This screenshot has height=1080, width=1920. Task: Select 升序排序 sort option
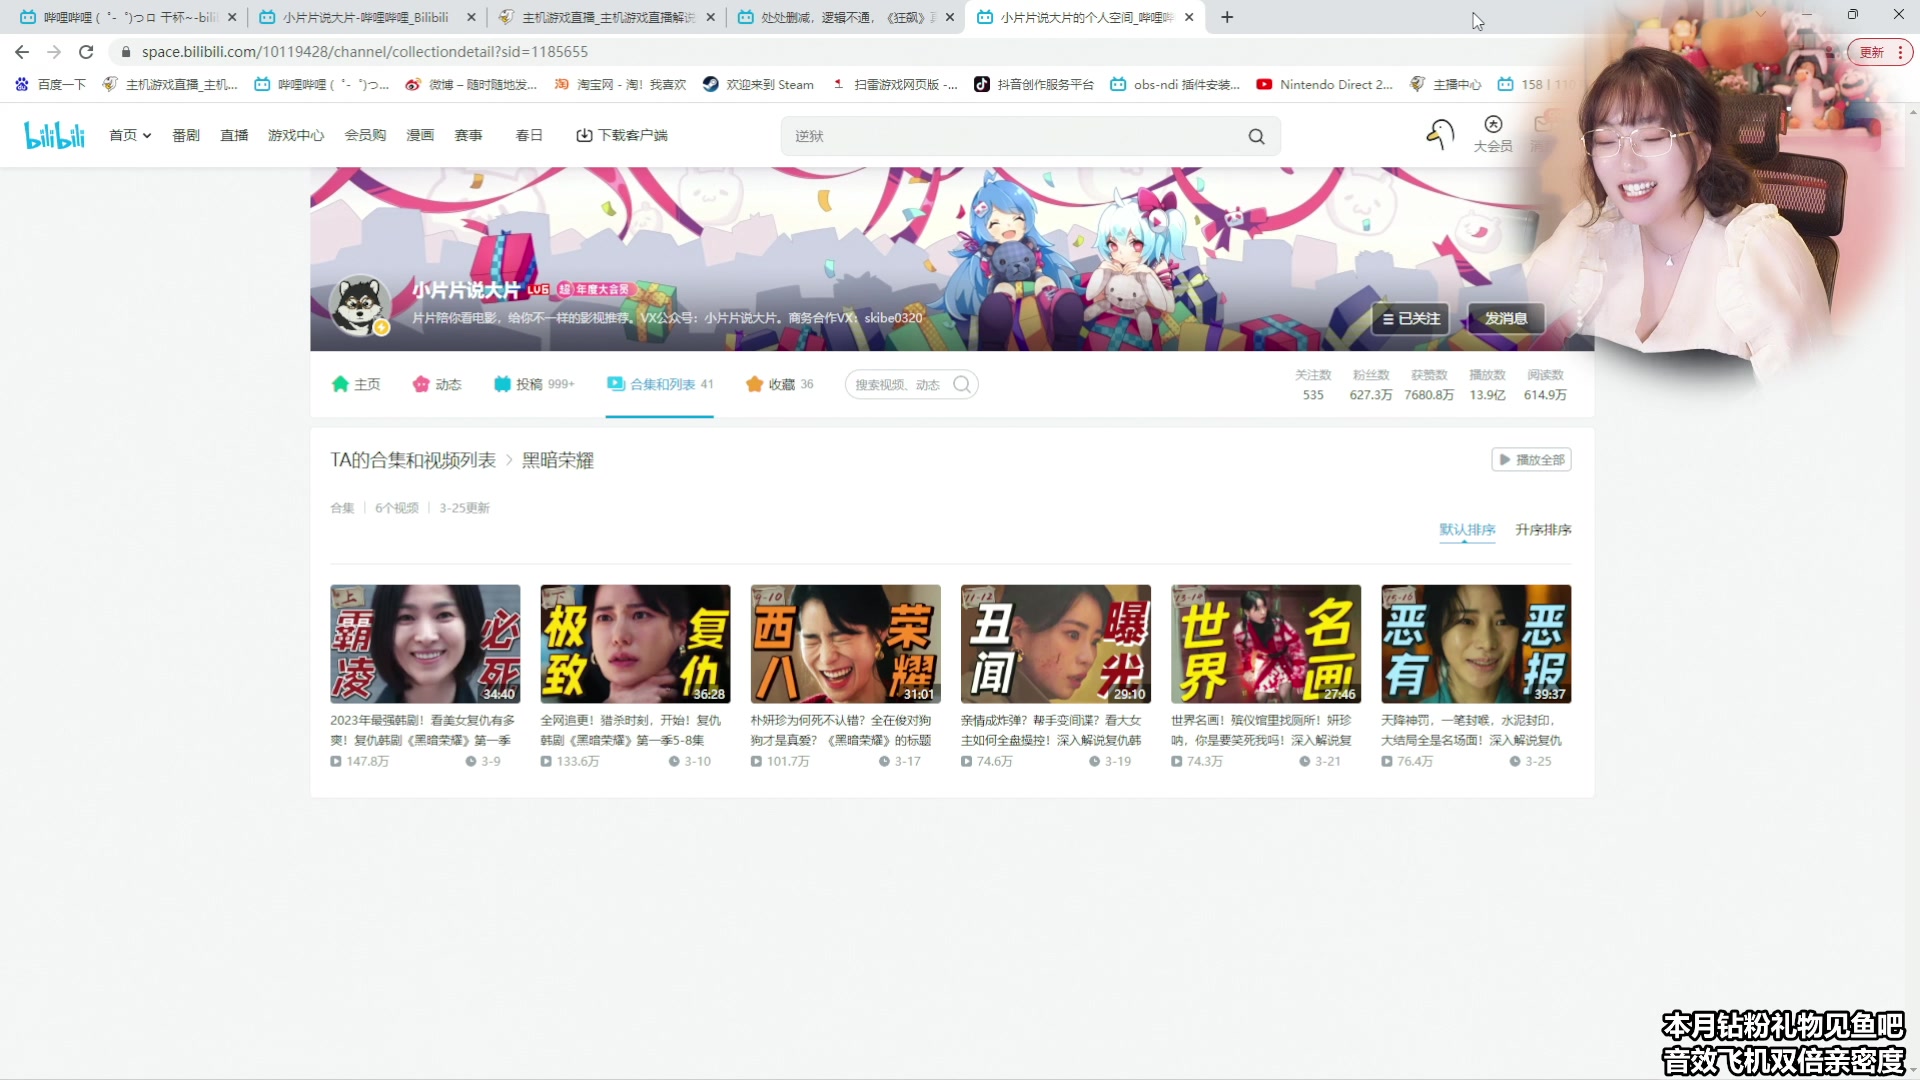tap(1543, 529)
